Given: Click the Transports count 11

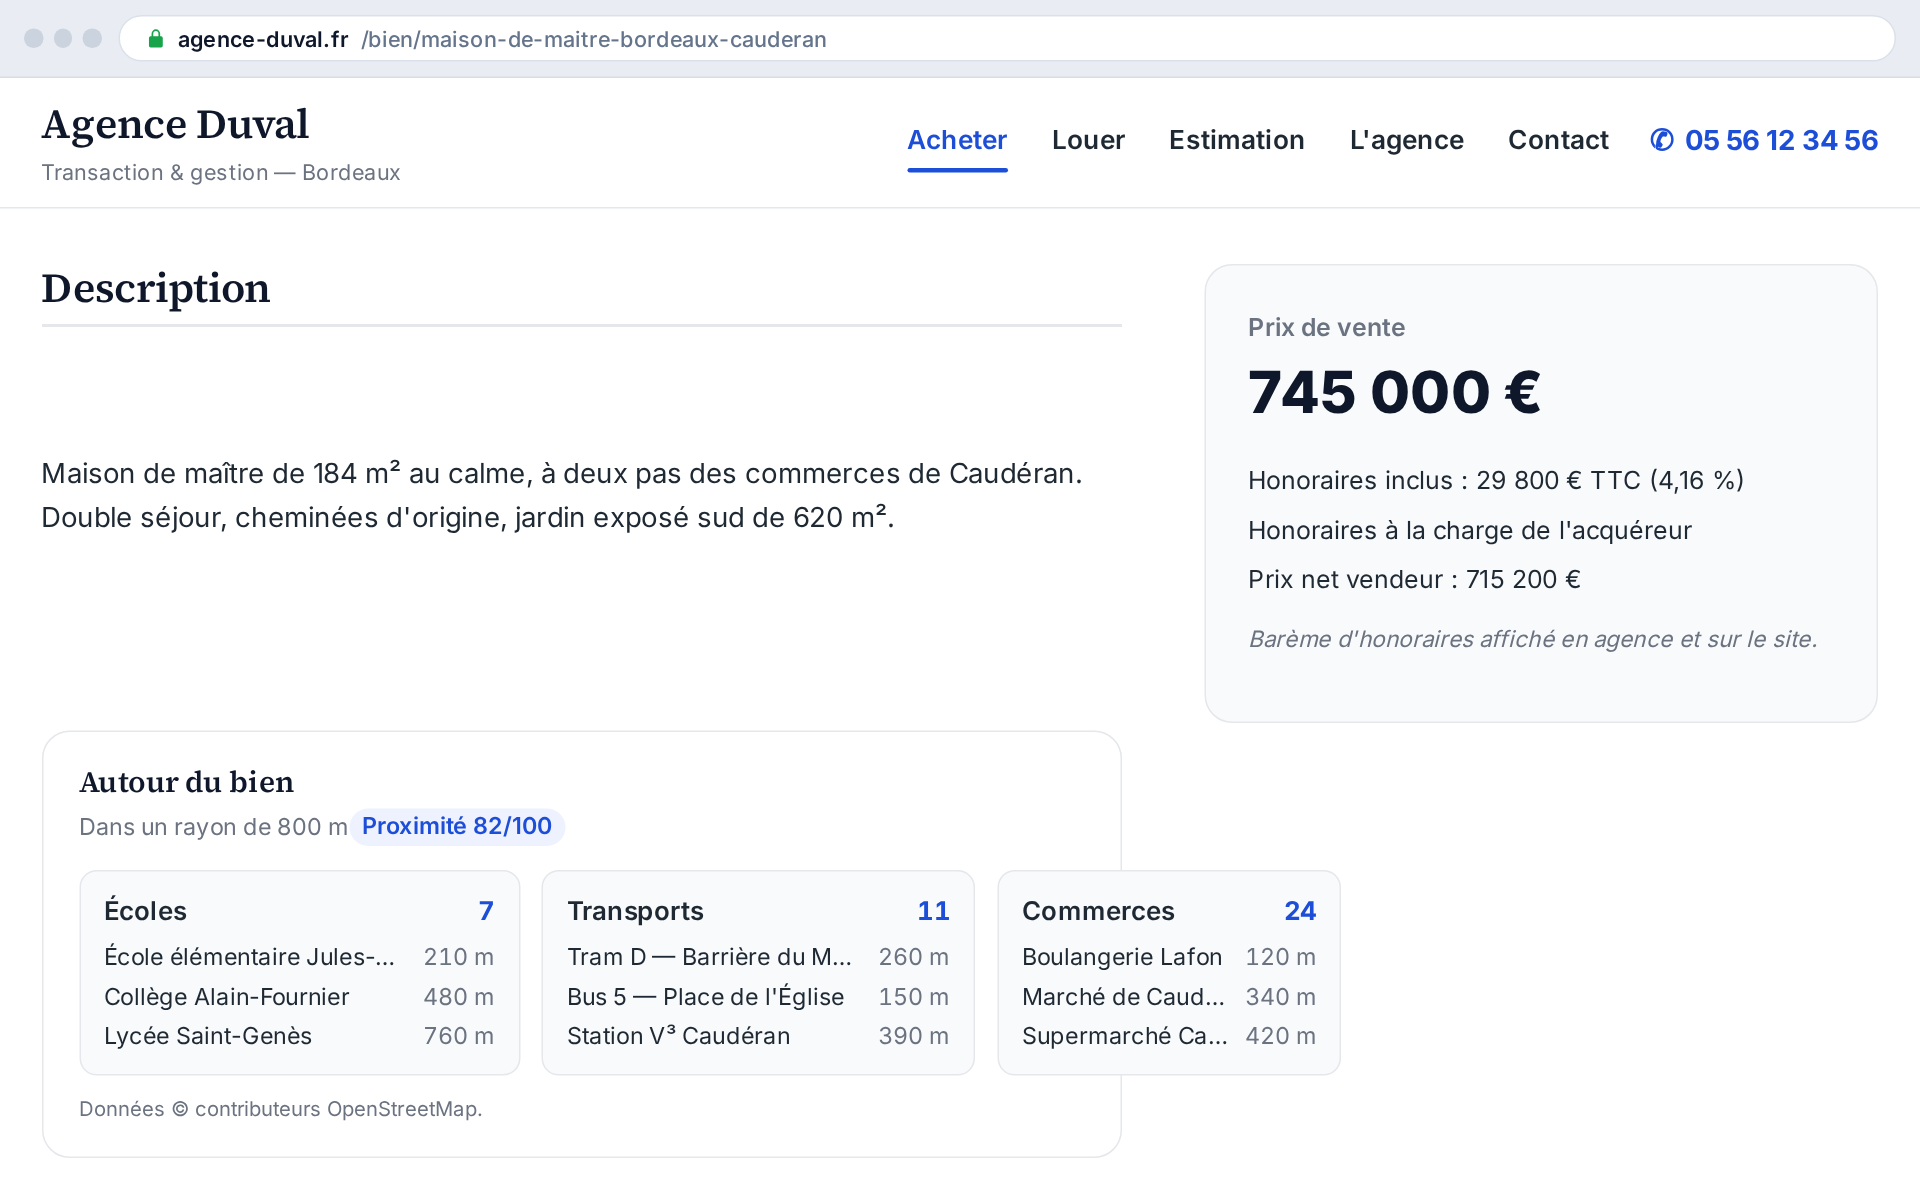Looking at the screenshot, I should pos(933,911).
